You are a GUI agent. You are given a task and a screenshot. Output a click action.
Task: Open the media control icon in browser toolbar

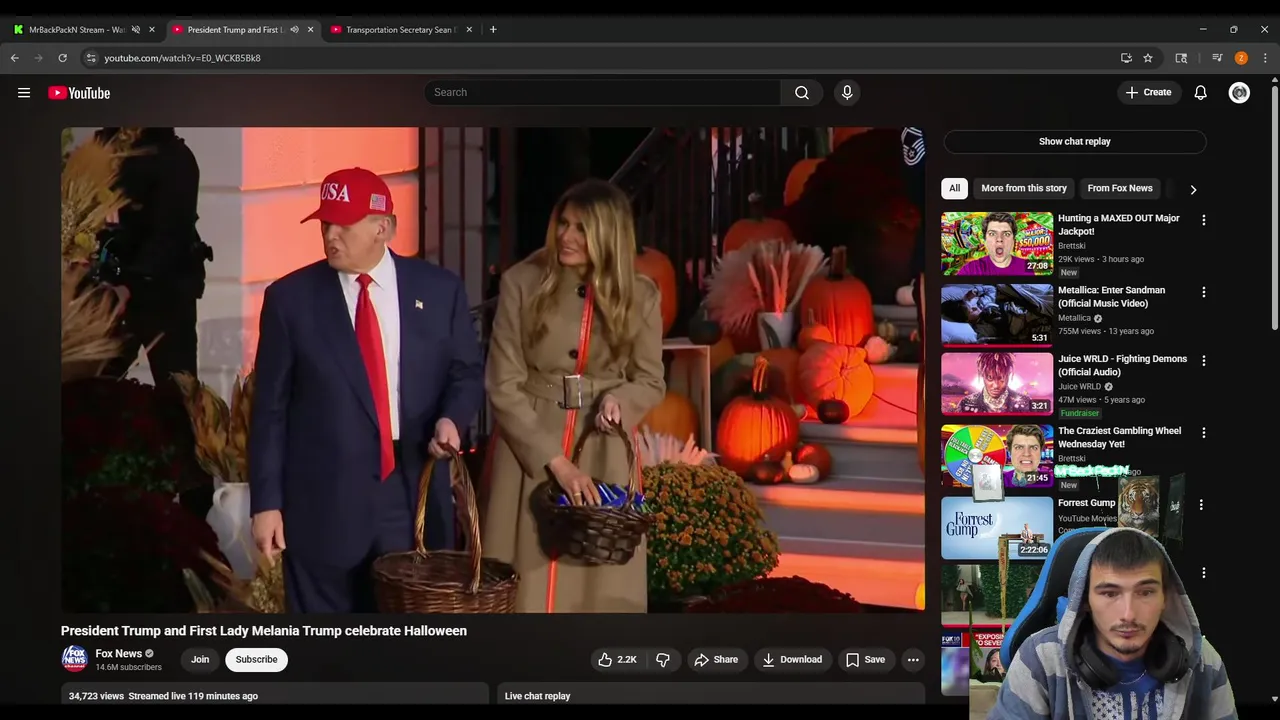[x=1217, y=58]
